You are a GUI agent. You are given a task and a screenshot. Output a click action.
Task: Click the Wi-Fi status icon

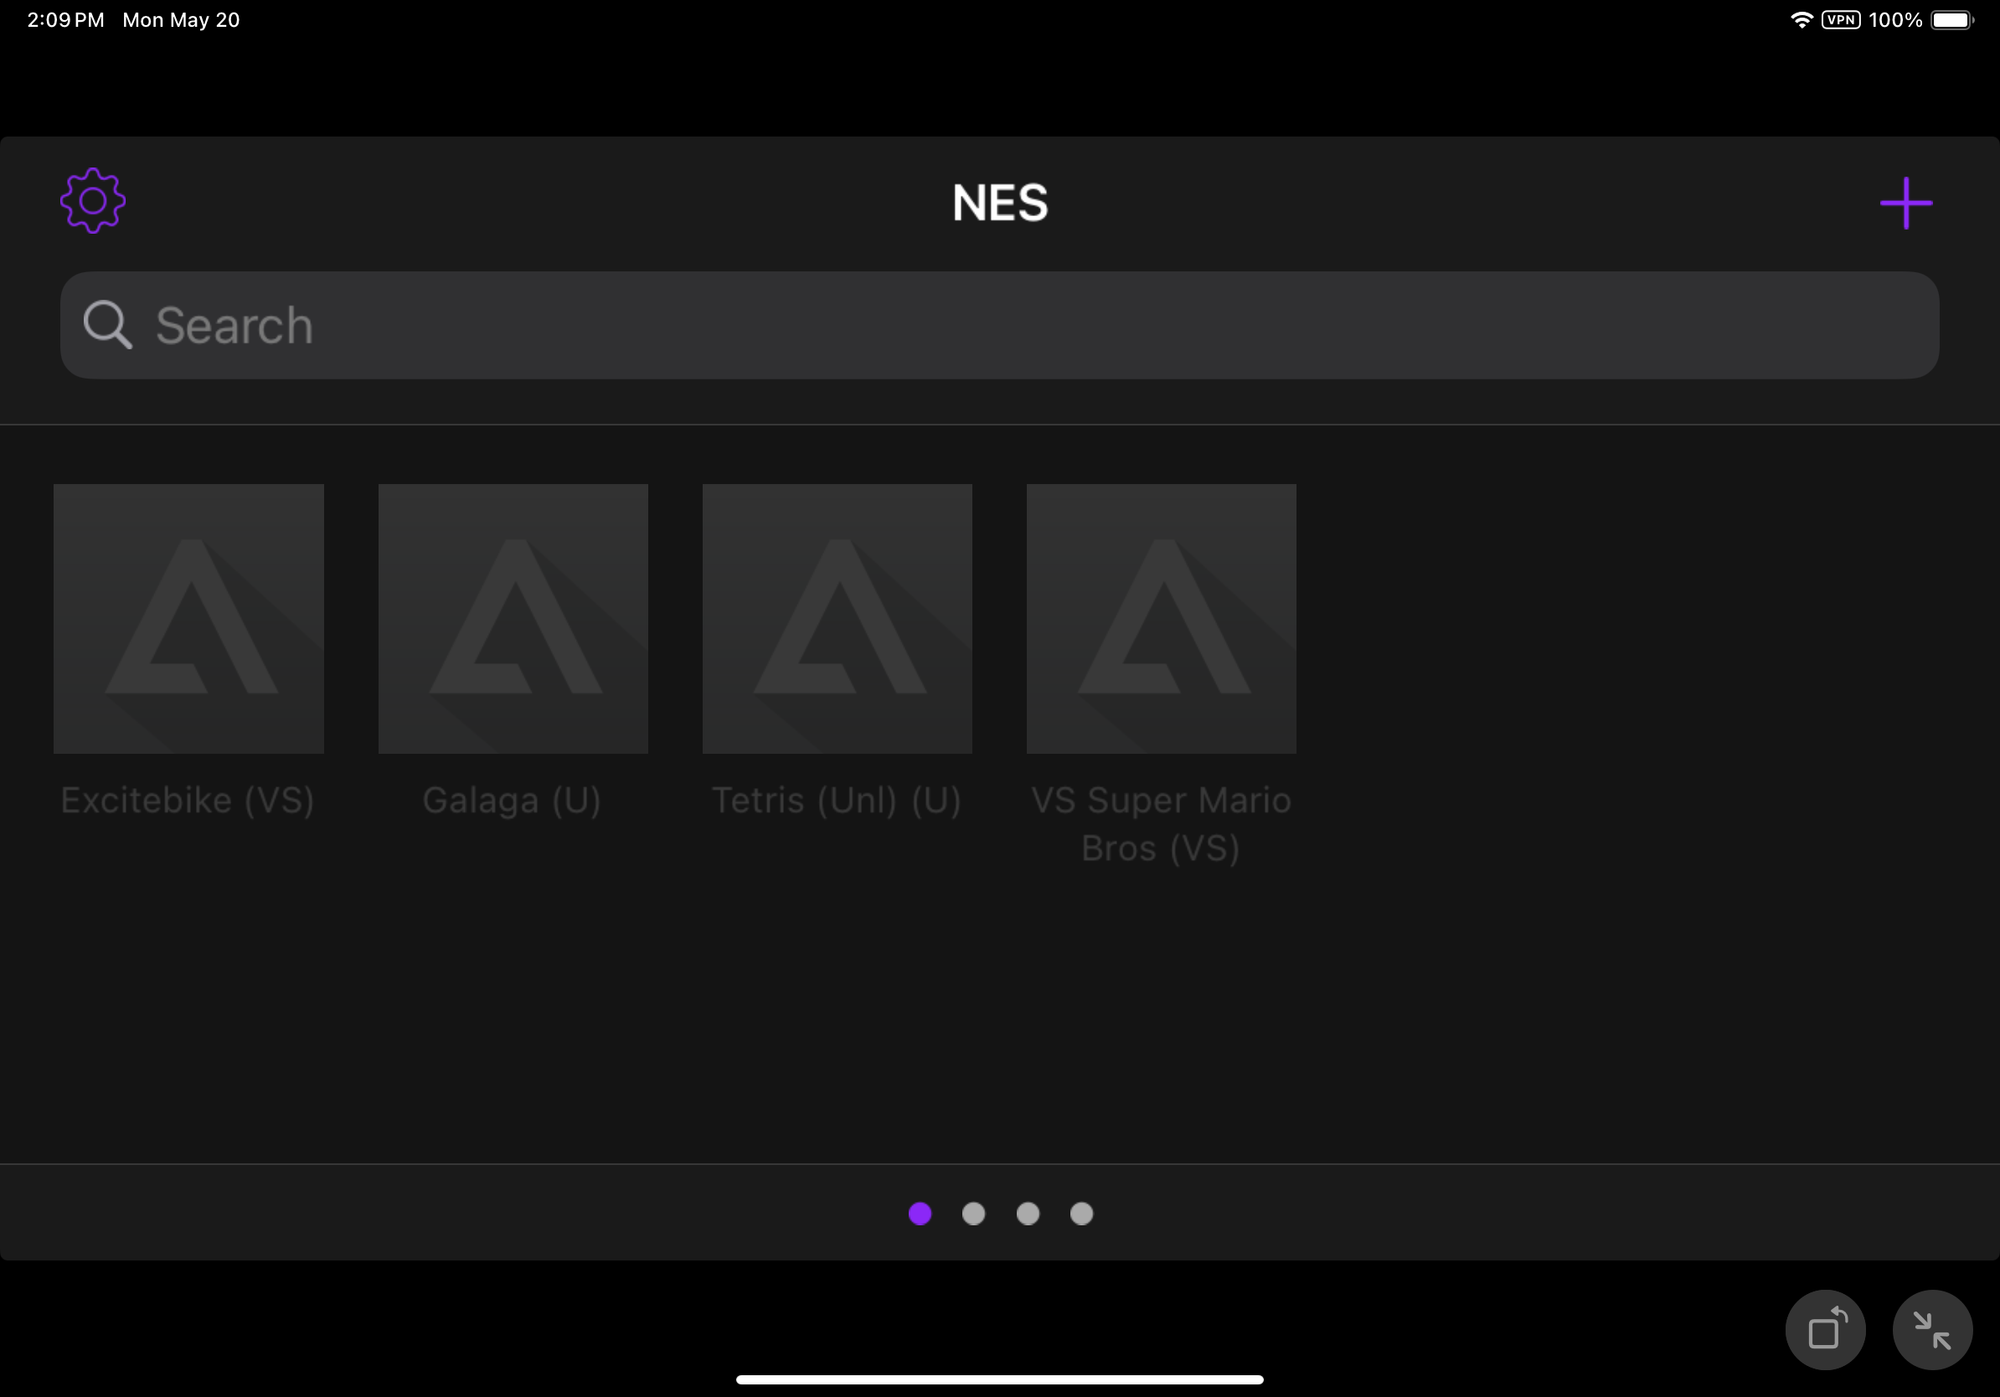[x=1801, y=20]
